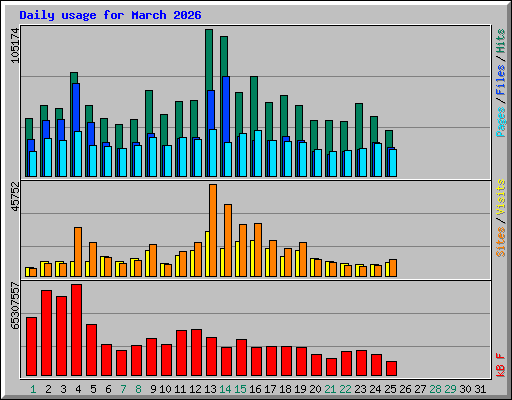Click the yellow sites bar for day 16

(252, 258)
